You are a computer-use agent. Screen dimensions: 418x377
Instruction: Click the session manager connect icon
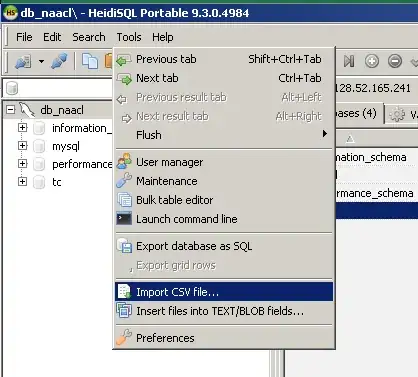pos(23,61)
